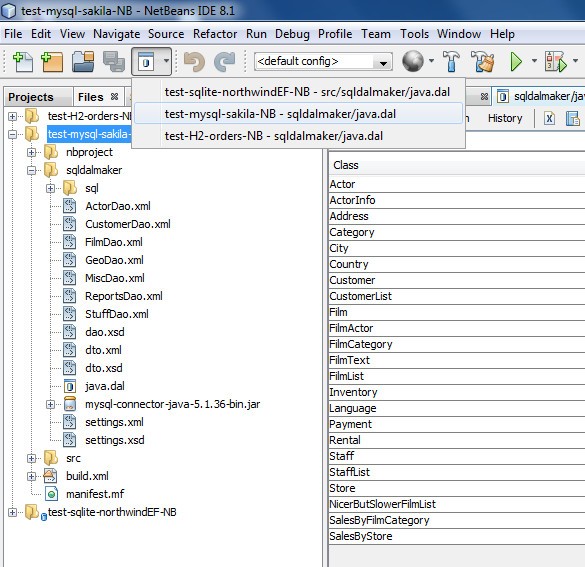Image resolution: width=585 pixels, height=567 pixels.
Task: Click the Class column header
Action: coord(457,165)
